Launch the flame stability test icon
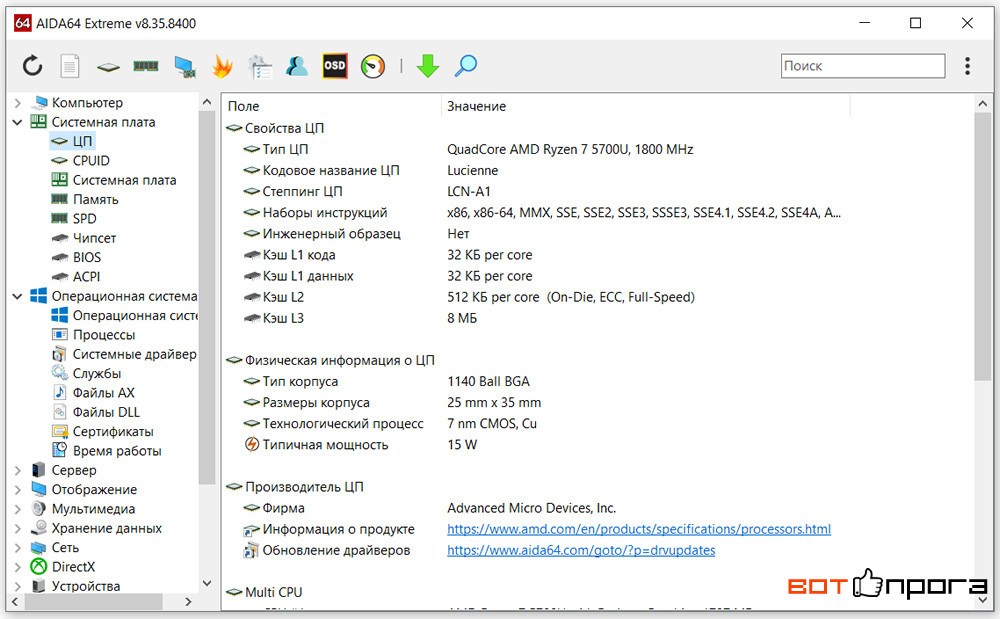The height and width of the screenshot is (619, 1000). point(222,66)
